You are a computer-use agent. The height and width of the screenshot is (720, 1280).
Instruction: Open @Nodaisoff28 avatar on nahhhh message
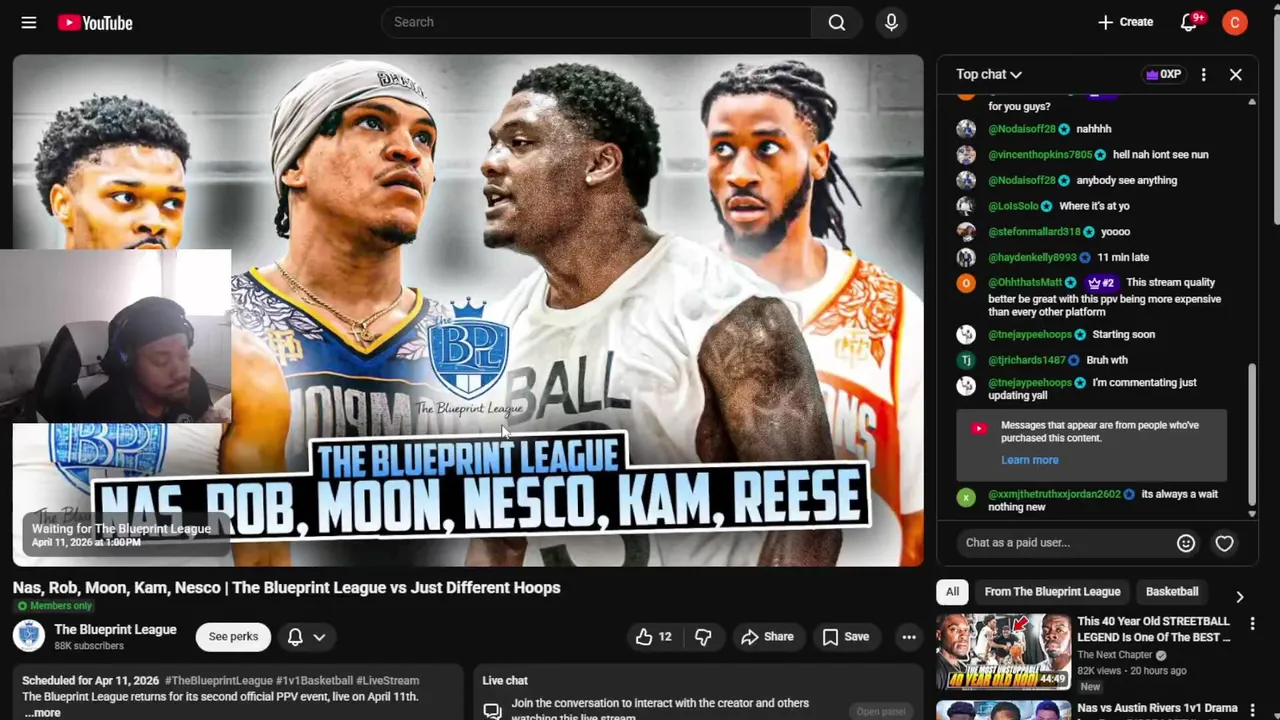point(966,129)
